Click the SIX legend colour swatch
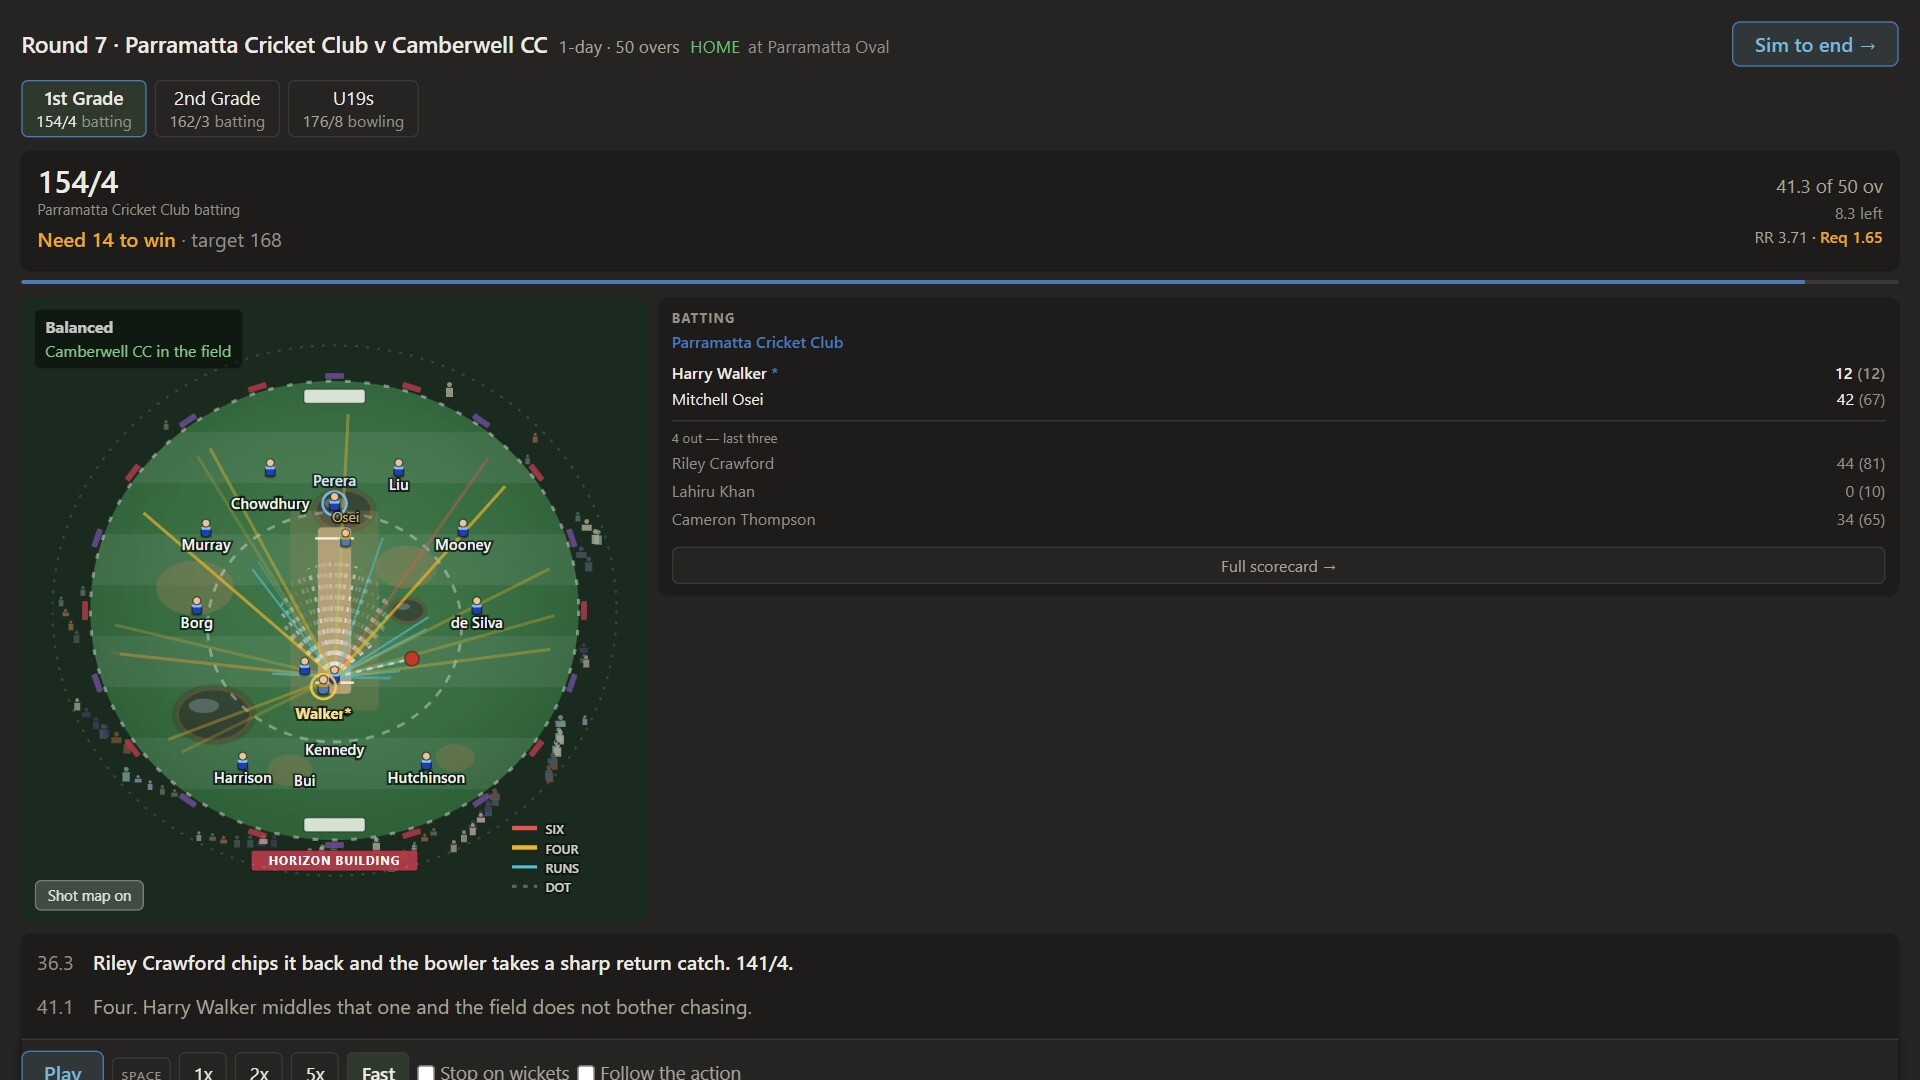This screenshot has width=1920, height=1080. click(x=525, y=829)
